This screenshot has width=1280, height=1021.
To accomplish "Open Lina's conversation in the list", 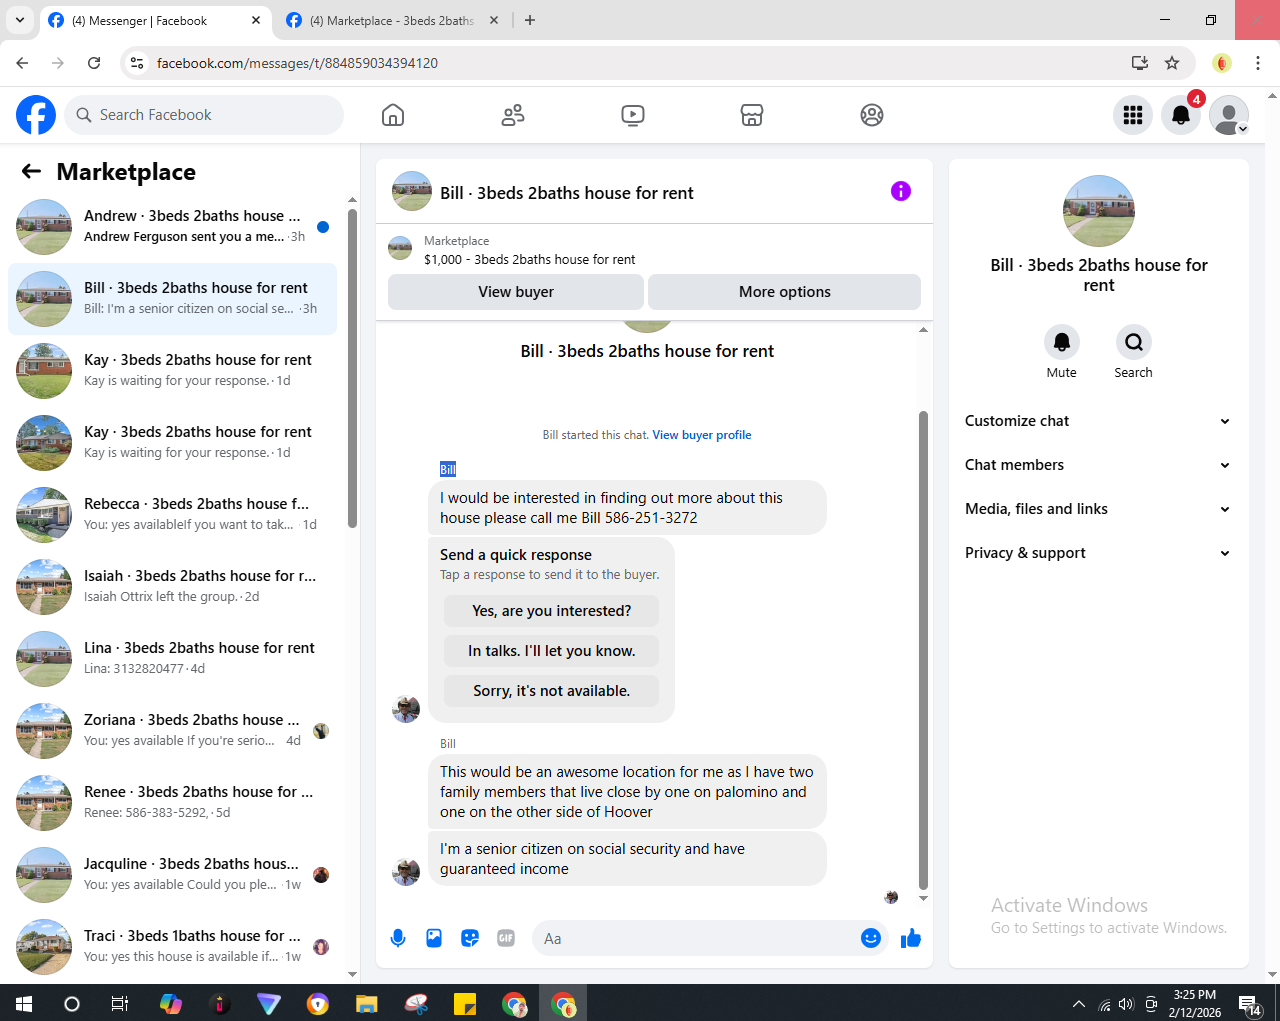I will [172, 659].
